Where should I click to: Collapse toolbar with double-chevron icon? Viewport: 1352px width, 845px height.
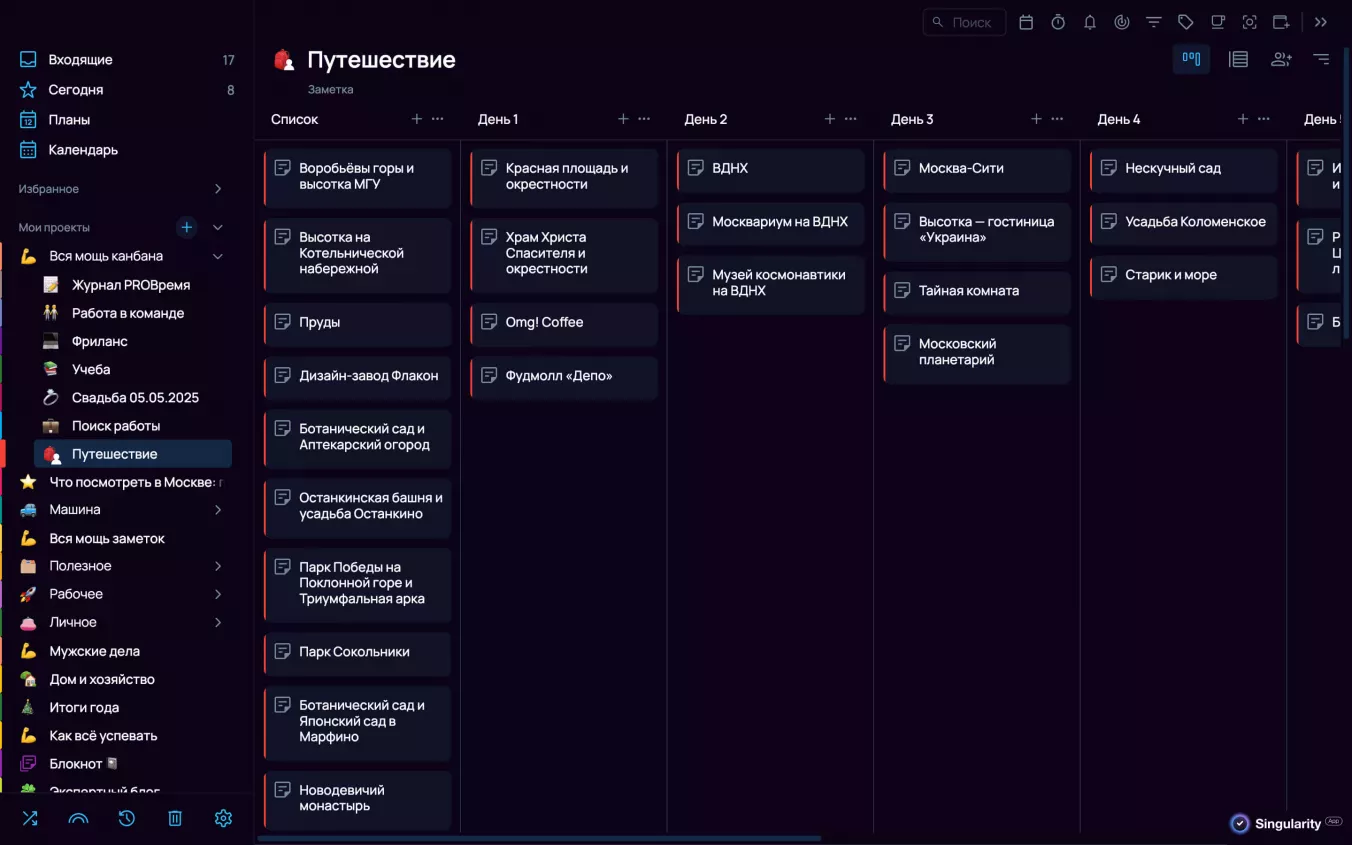[x=1321, y=22]
